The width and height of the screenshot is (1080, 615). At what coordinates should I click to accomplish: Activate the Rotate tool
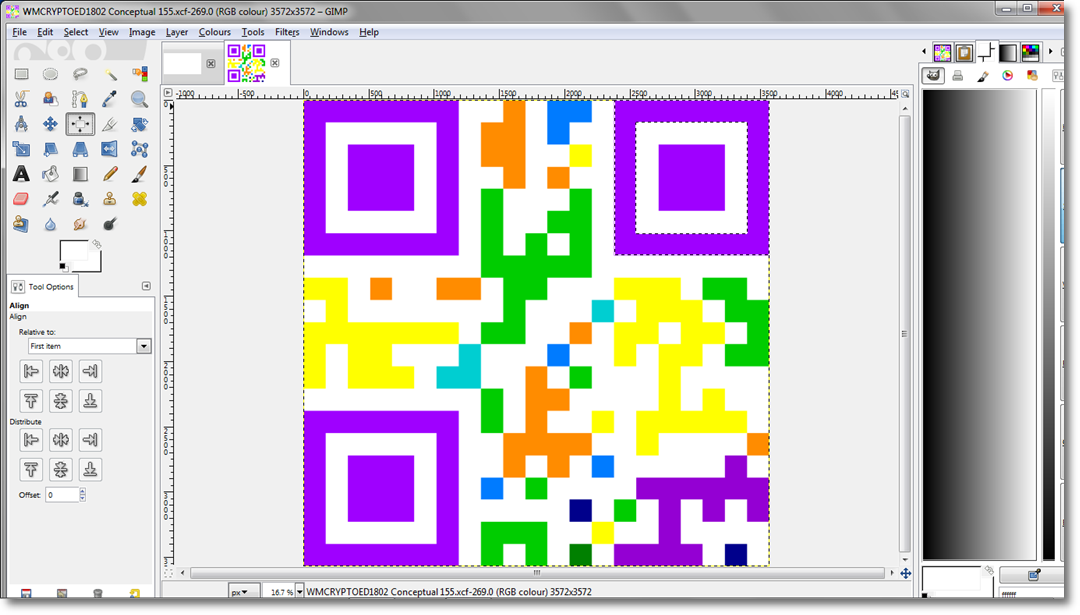[x=139, y=124]
